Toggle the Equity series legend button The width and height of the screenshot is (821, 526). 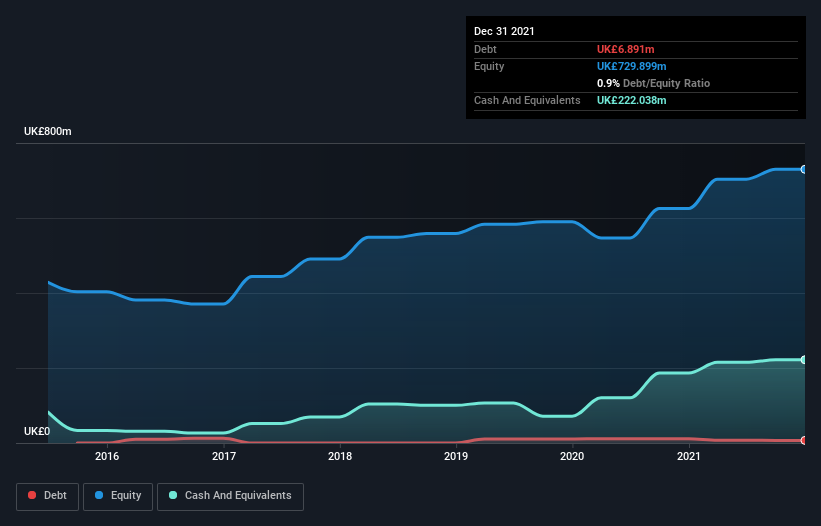(118, 496)
